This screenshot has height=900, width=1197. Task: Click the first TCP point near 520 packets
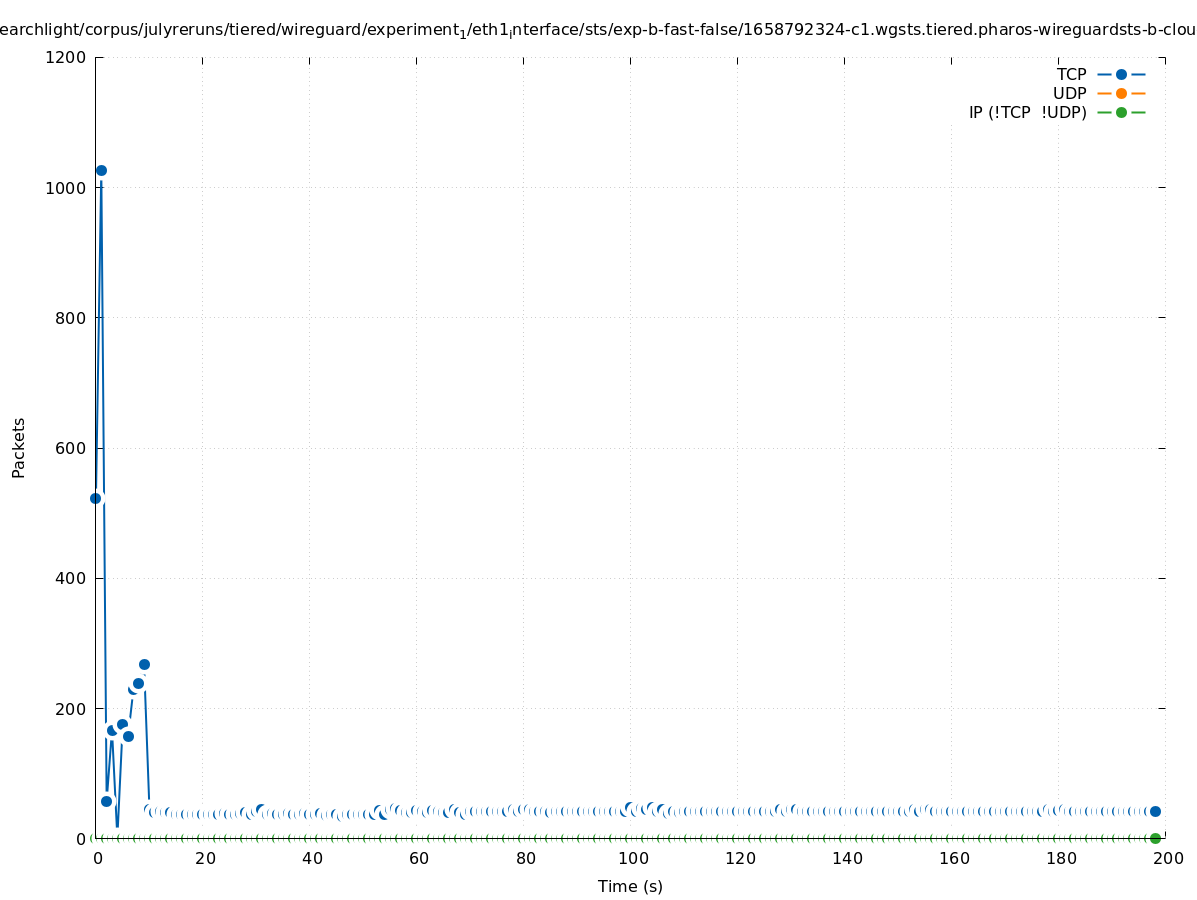[96, 498]
